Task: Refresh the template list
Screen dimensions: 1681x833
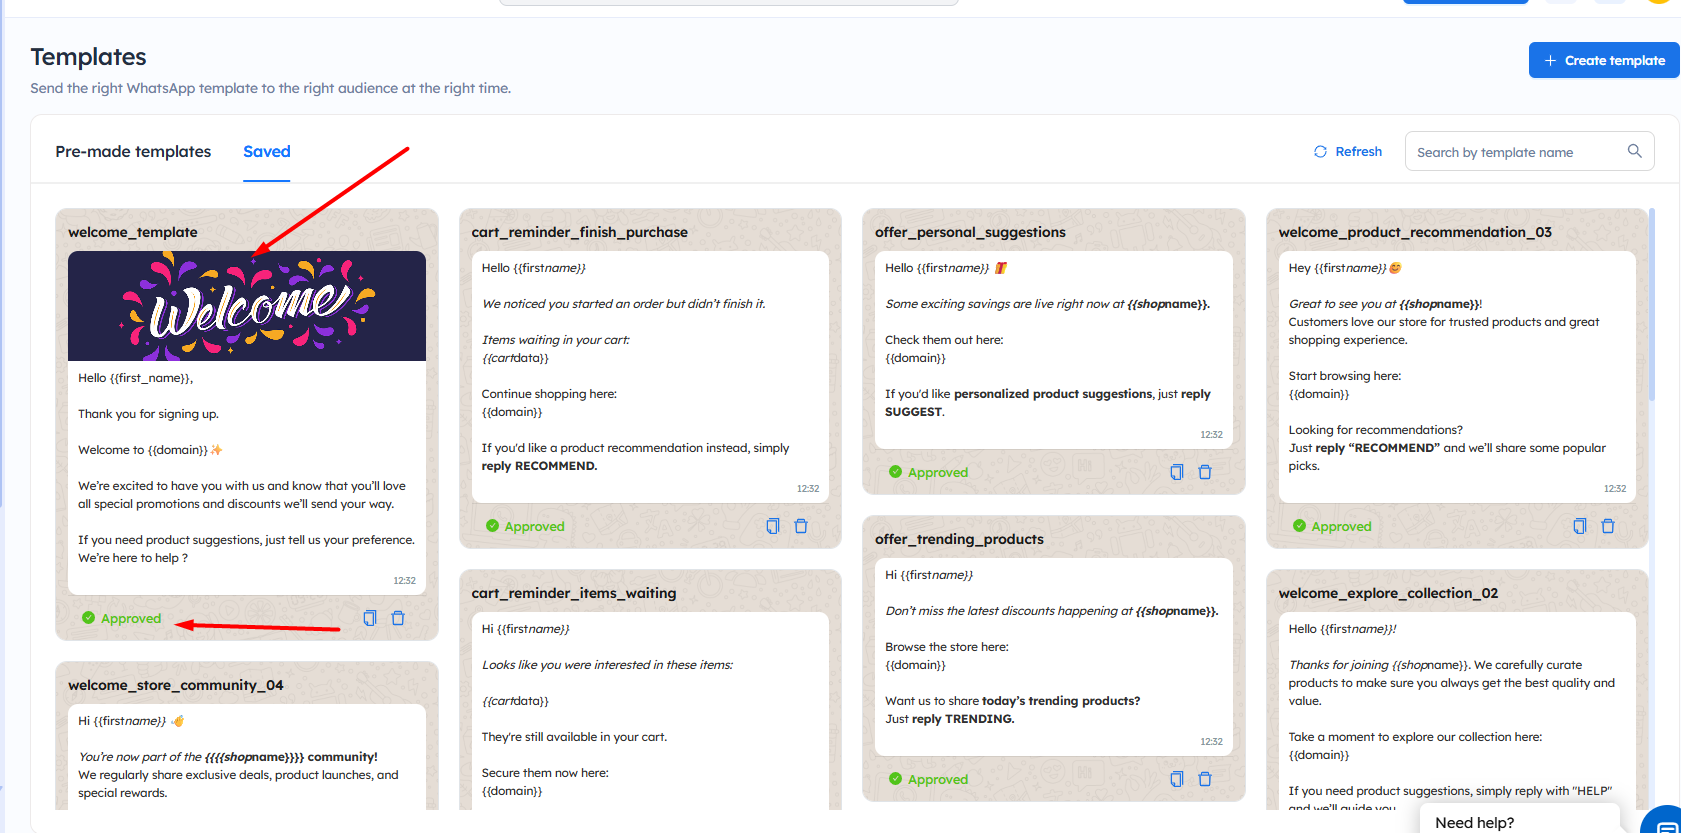Action: point(1348,152)
